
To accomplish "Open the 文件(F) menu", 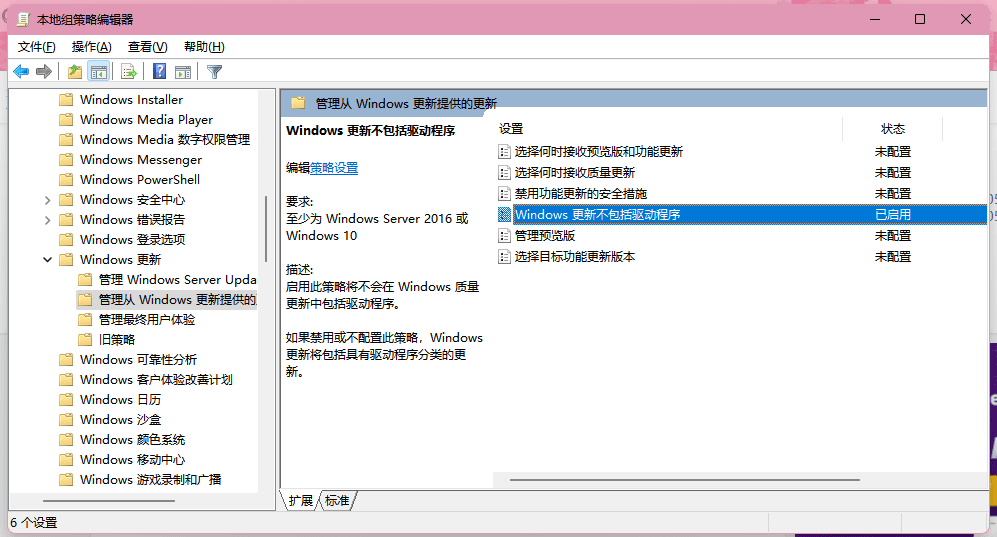I will (36, 46).
